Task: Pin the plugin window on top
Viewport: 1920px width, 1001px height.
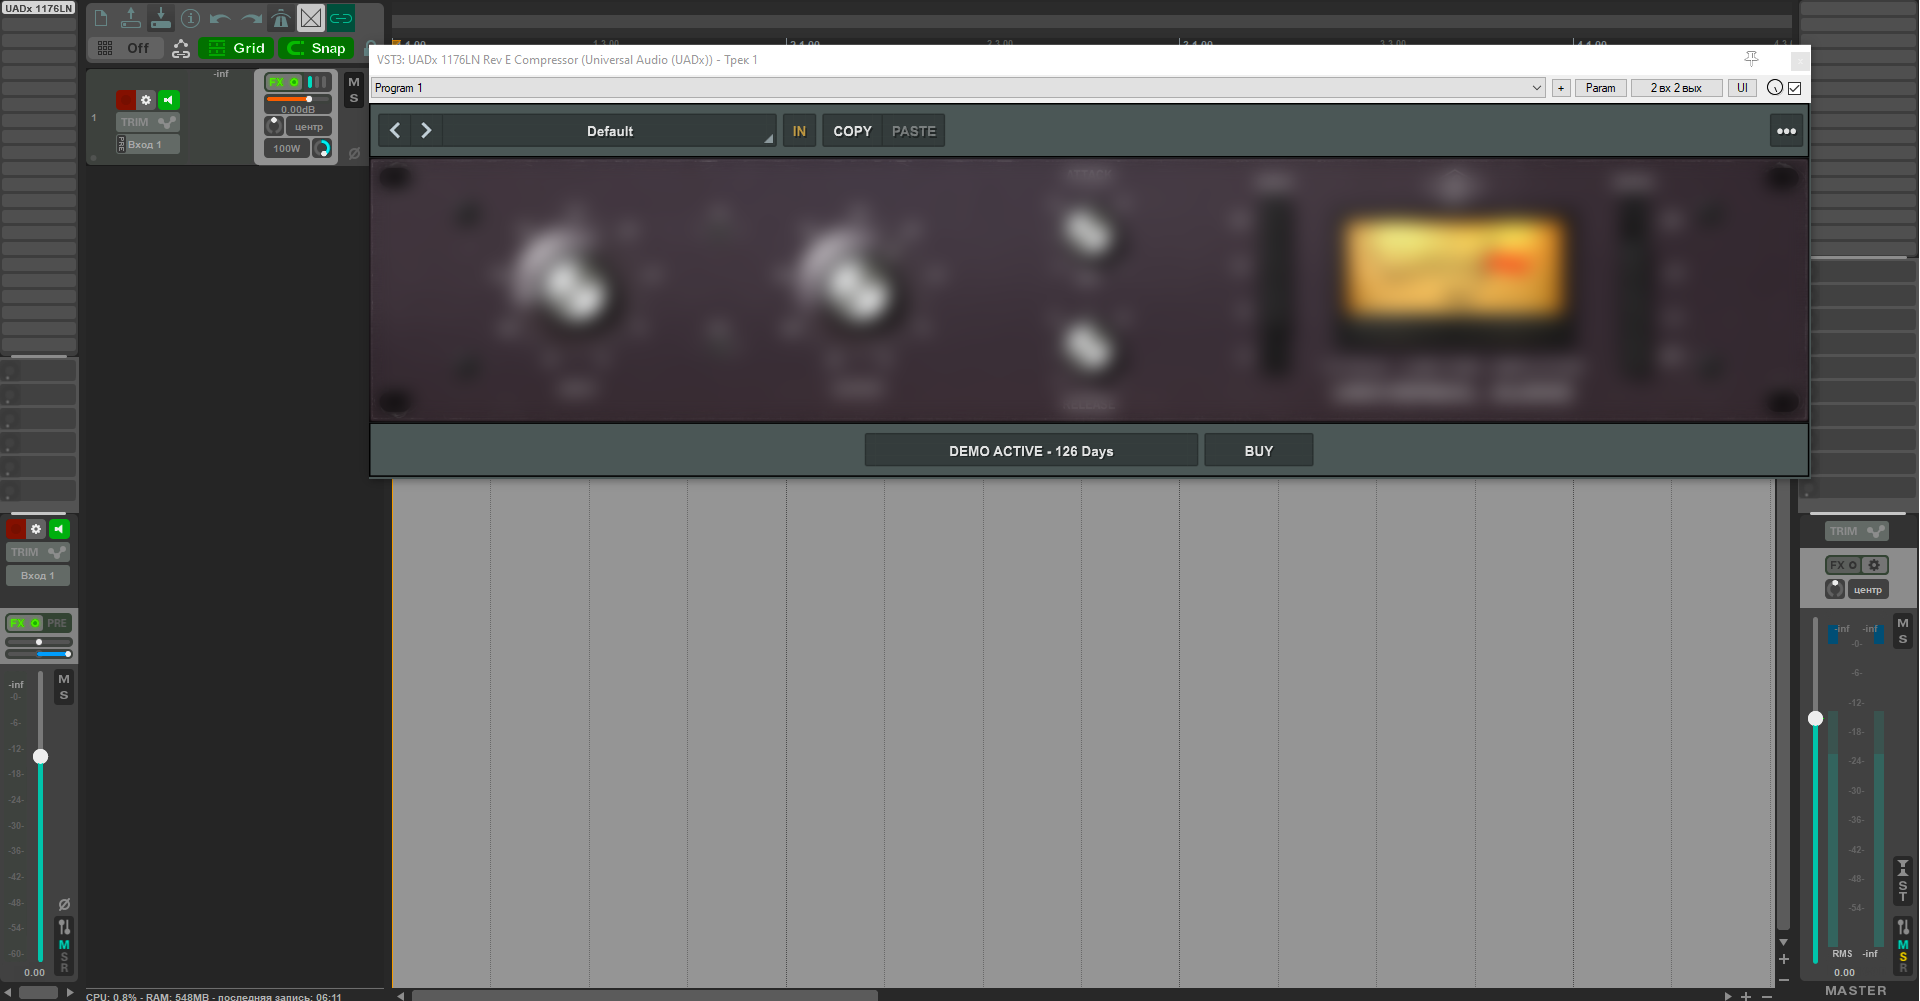Action: 1751,59
